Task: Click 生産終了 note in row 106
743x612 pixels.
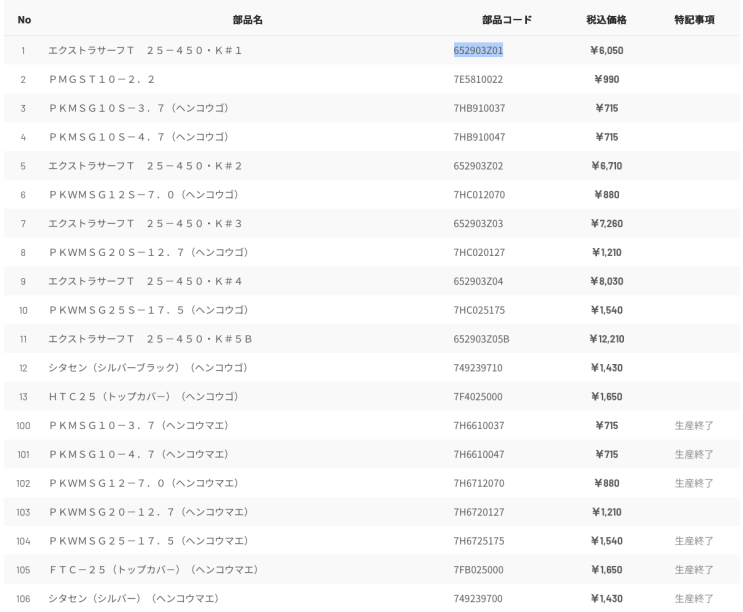Action: click(694, 598)
